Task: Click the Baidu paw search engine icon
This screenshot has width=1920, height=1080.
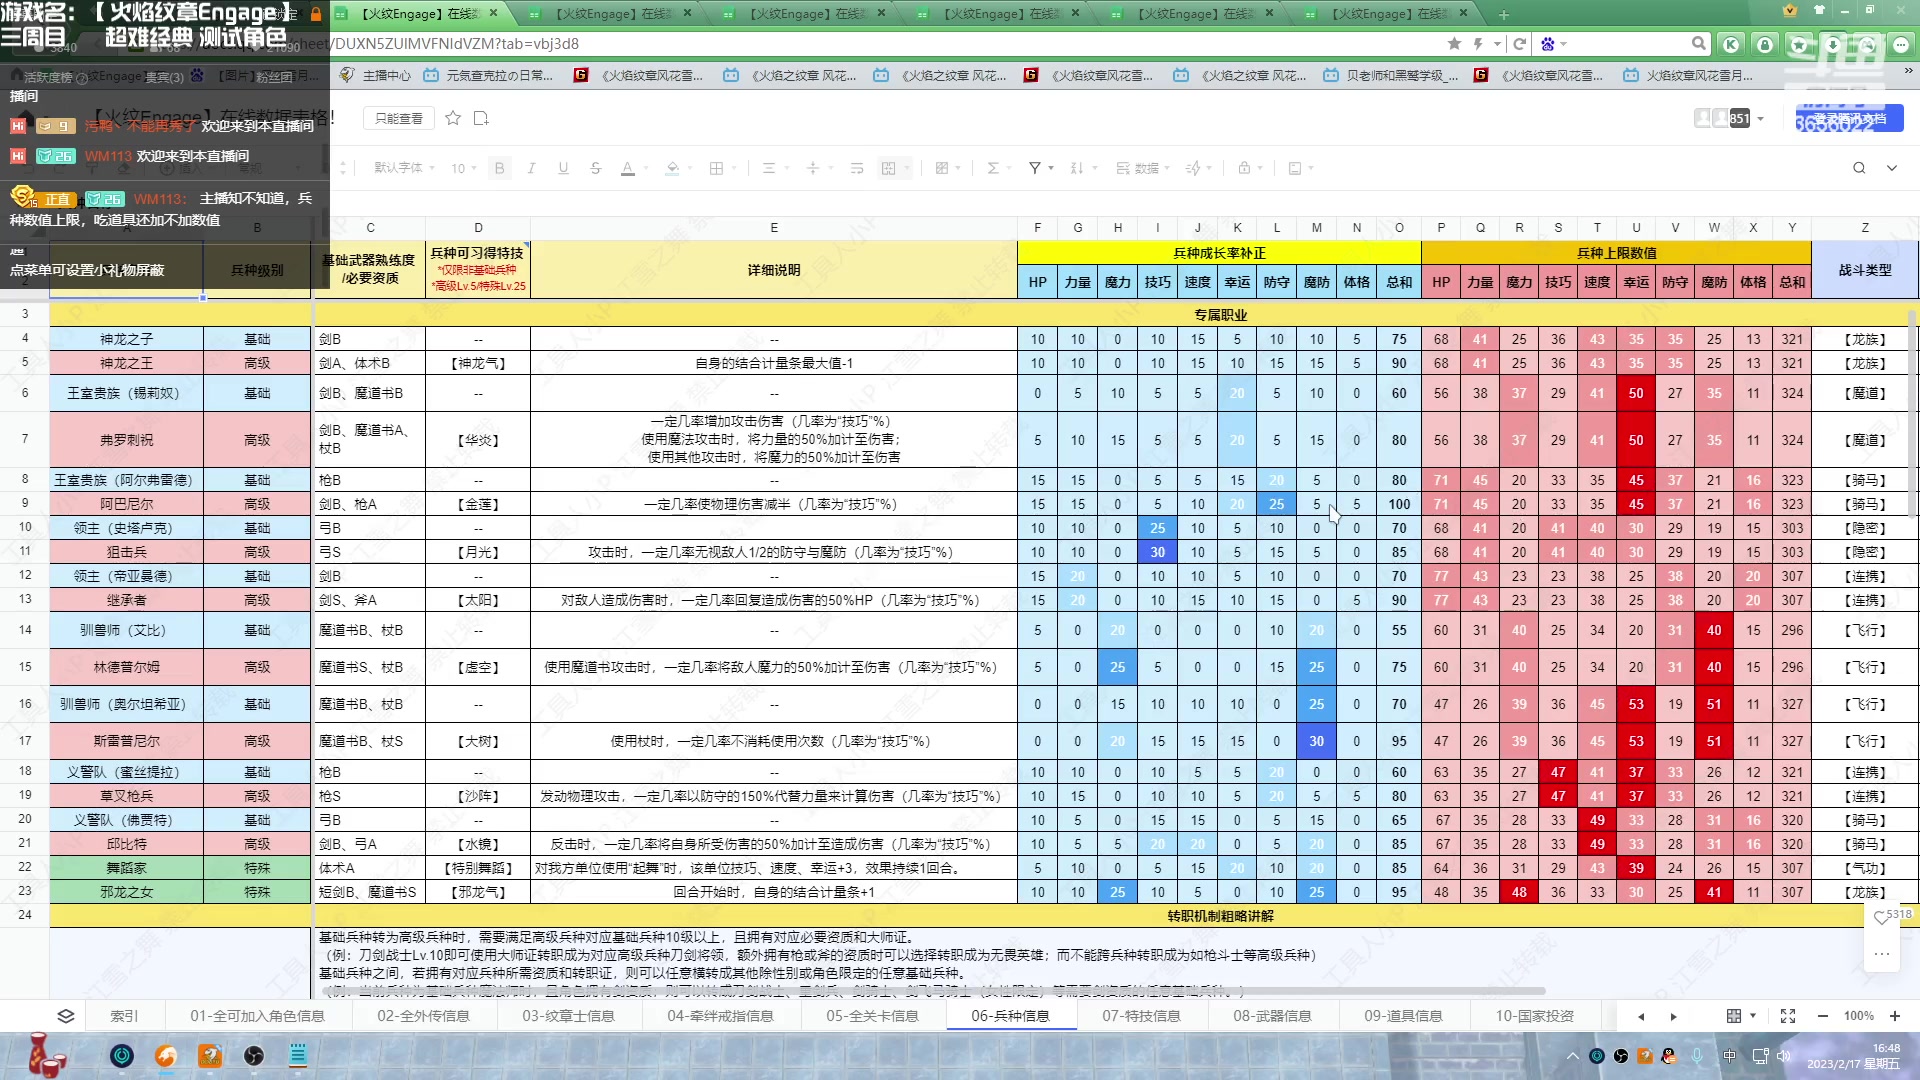Action: point(1548,44)
